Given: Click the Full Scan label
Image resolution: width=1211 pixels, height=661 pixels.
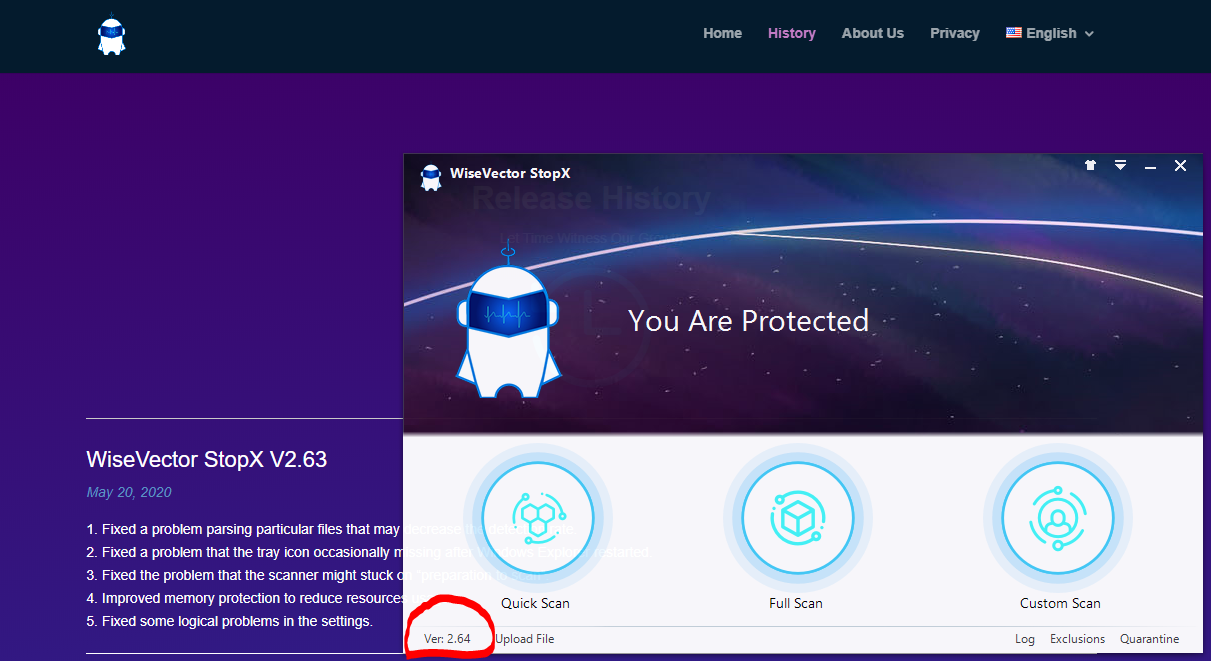Looking at the screenshot, I should pyautogui.click(x=796, y=603).
